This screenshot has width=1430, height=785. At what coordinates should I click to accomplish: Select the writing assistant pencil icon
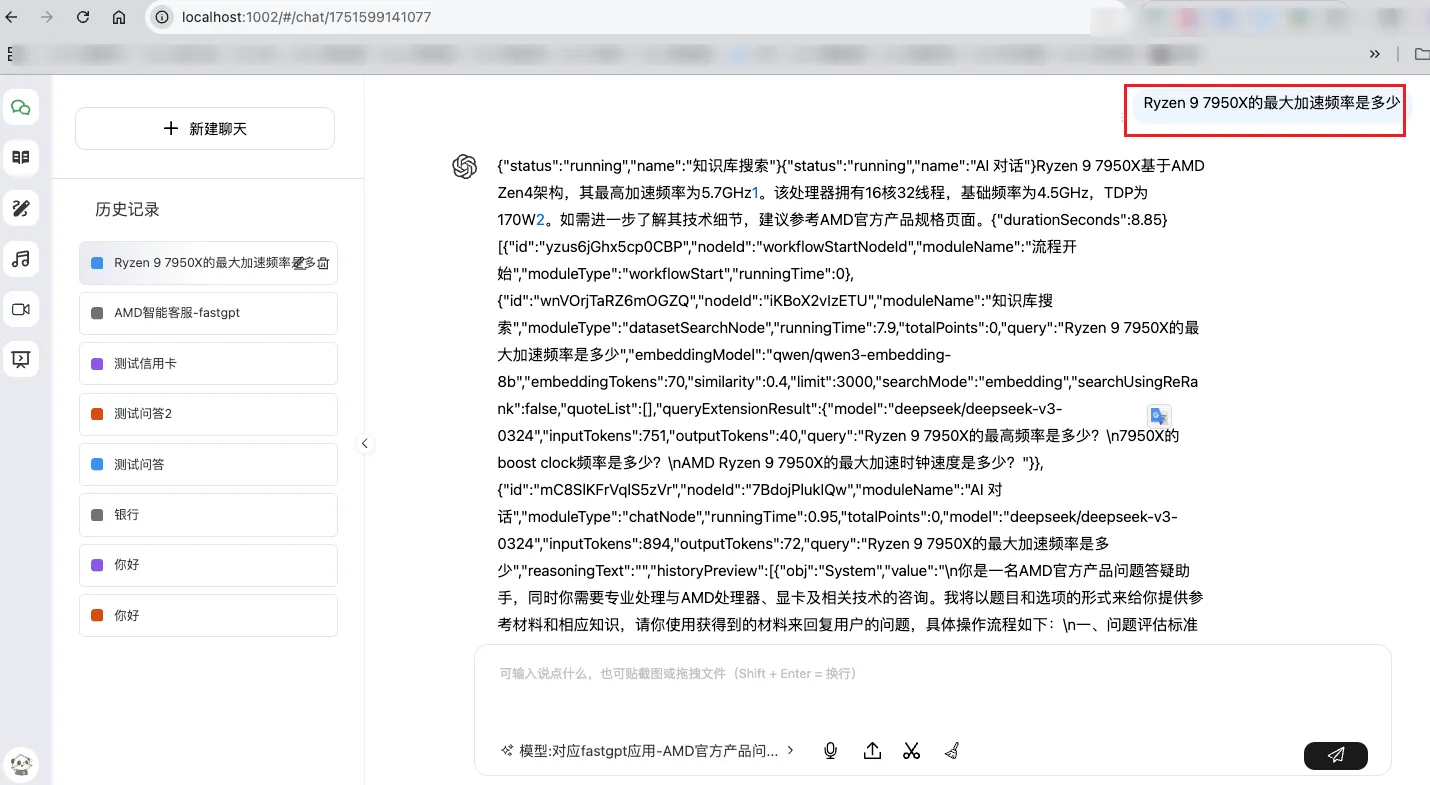tap(22, 208)
